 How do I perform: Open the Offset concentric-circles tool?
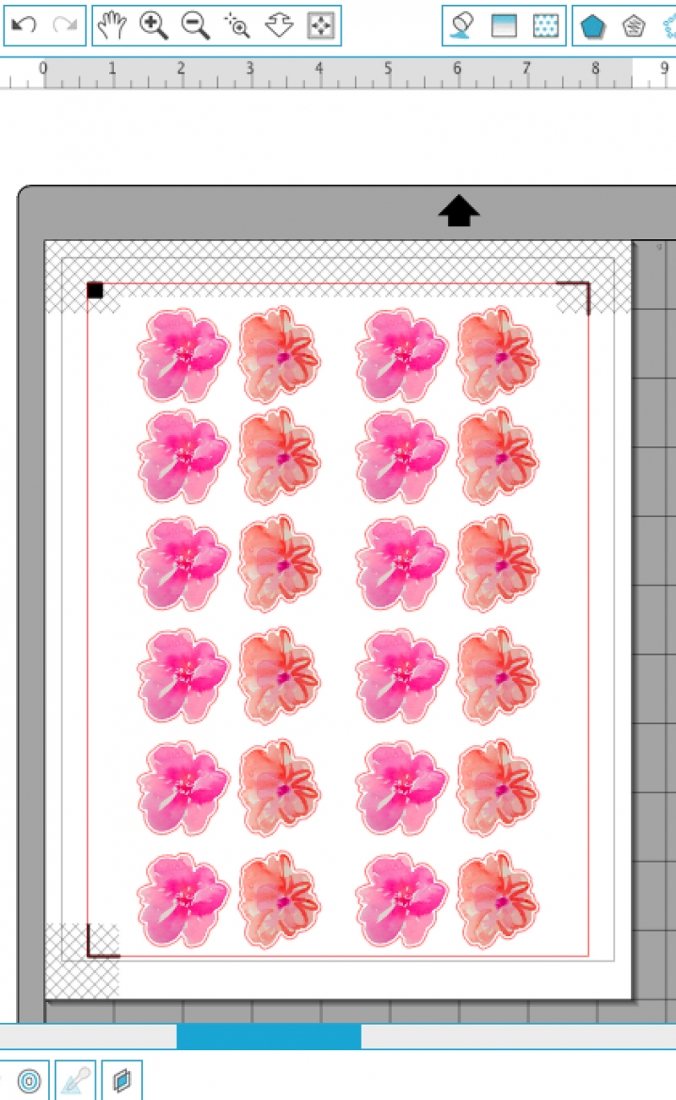click(29, 1081)
